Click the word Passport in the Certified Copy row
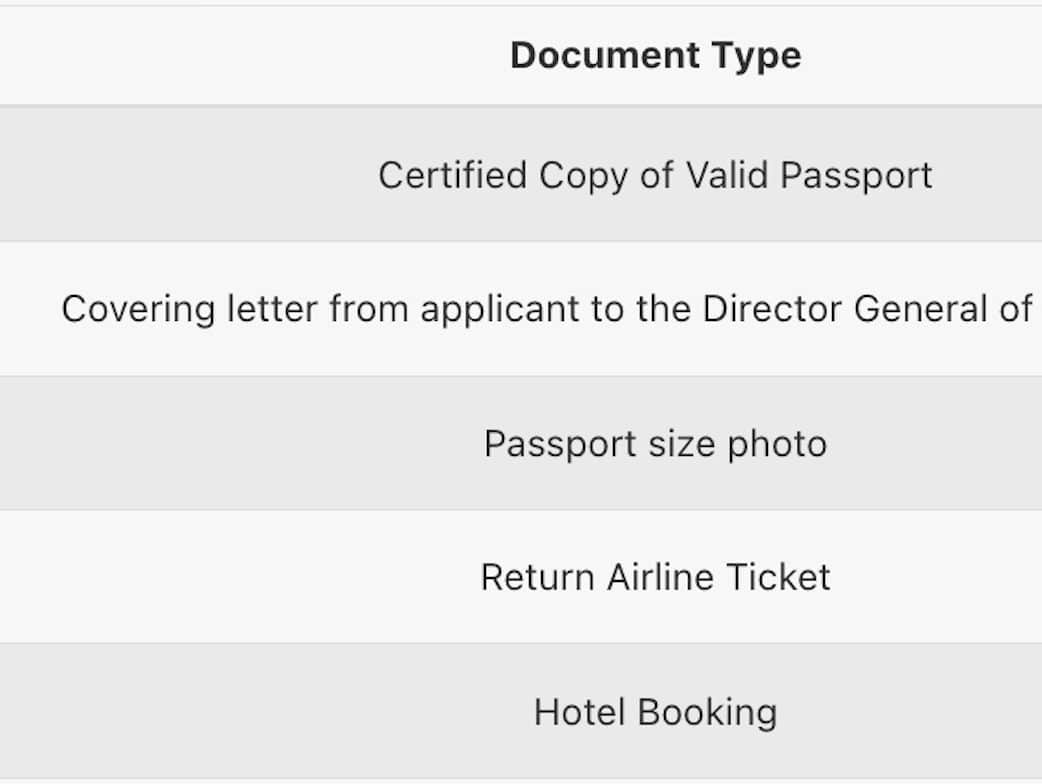 (x=856, y=176)
